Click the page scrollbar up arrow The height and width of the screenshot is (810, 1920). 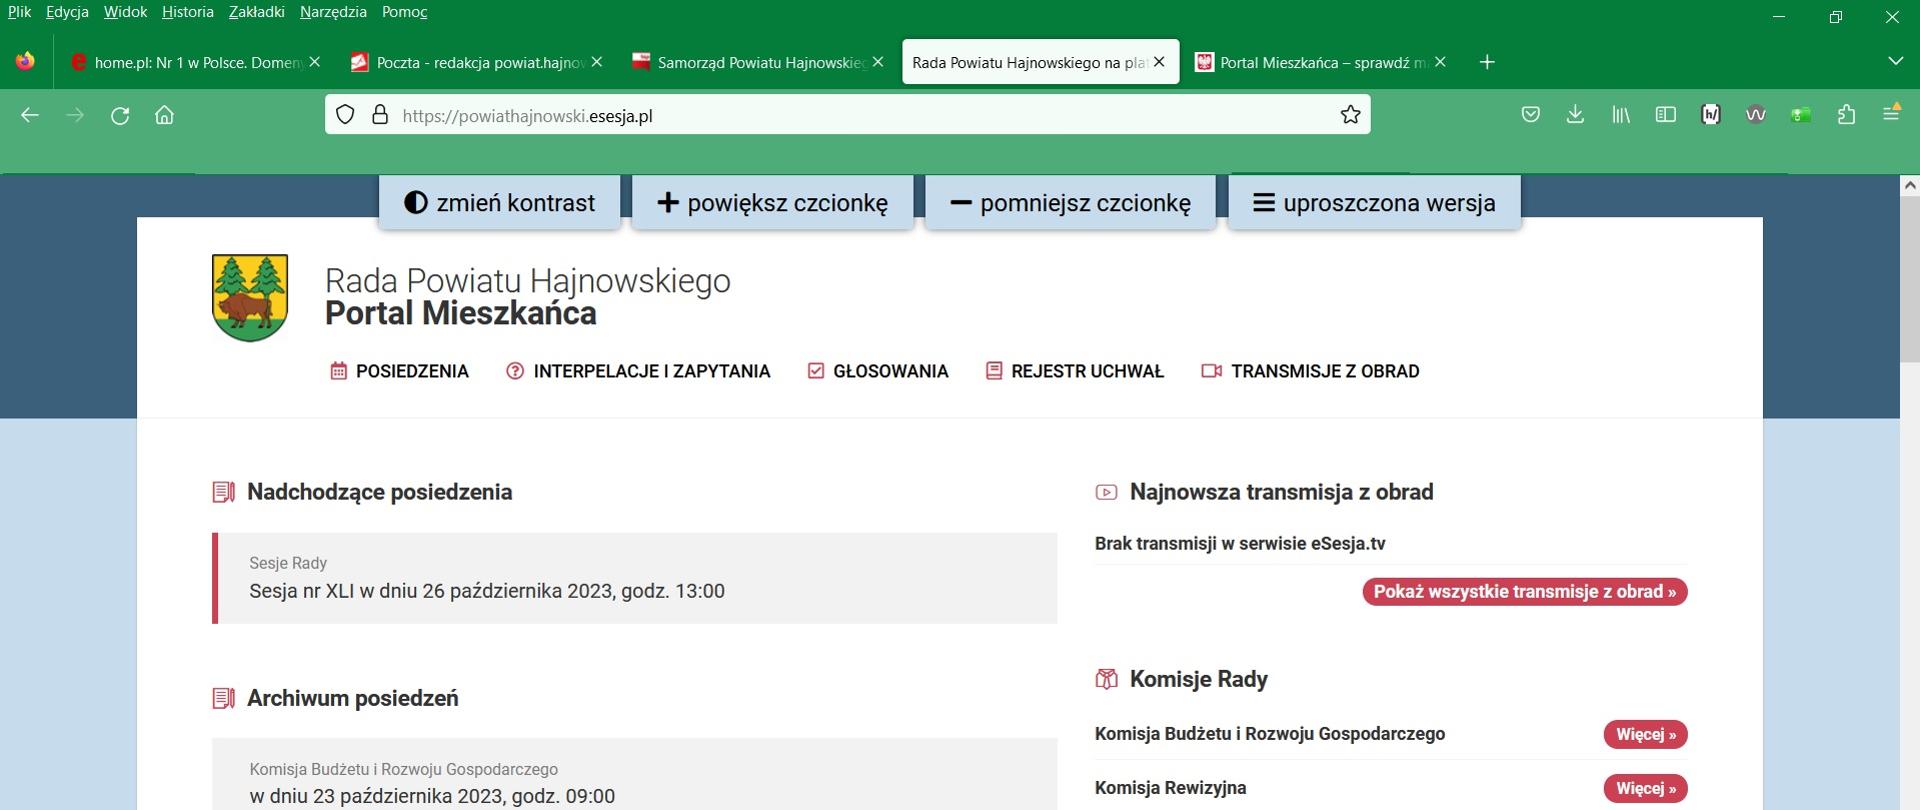coord(1909,185)
